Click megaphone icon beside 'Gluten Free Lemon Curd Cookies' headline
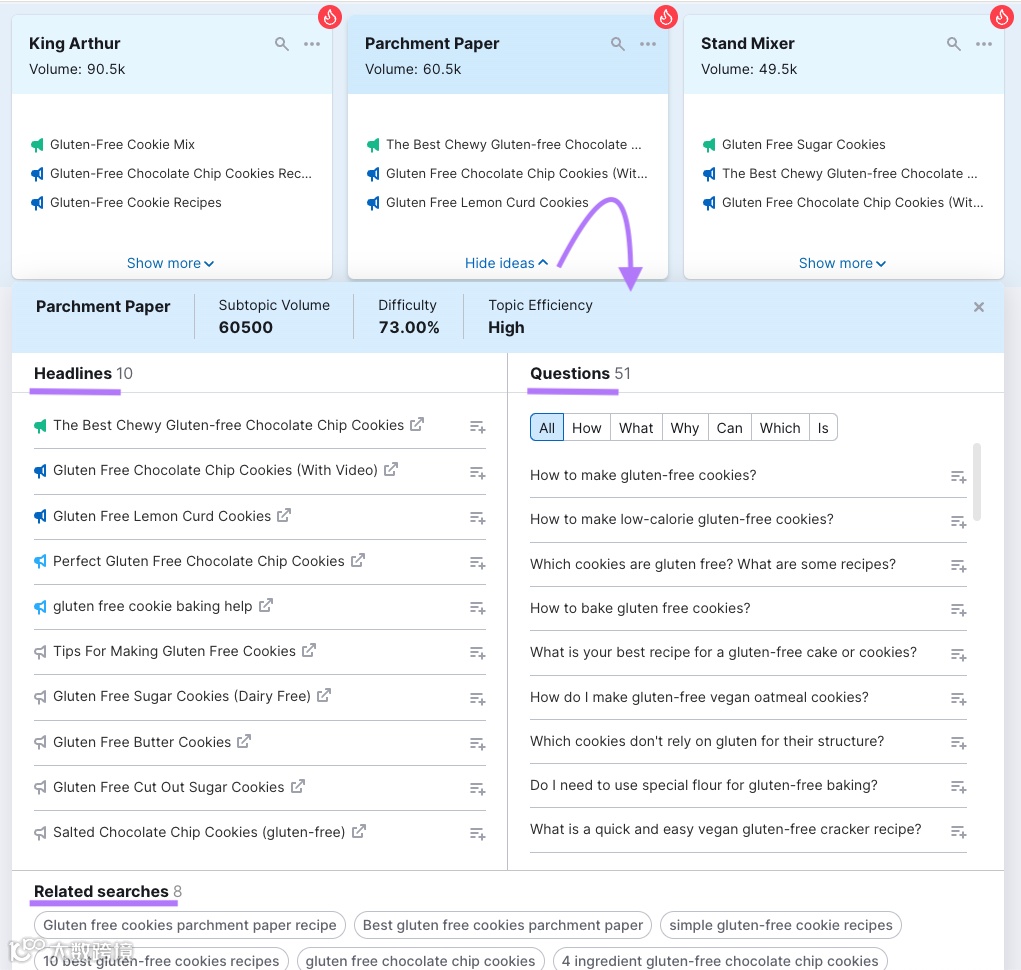1021x970 pixels. click(40, 516)
